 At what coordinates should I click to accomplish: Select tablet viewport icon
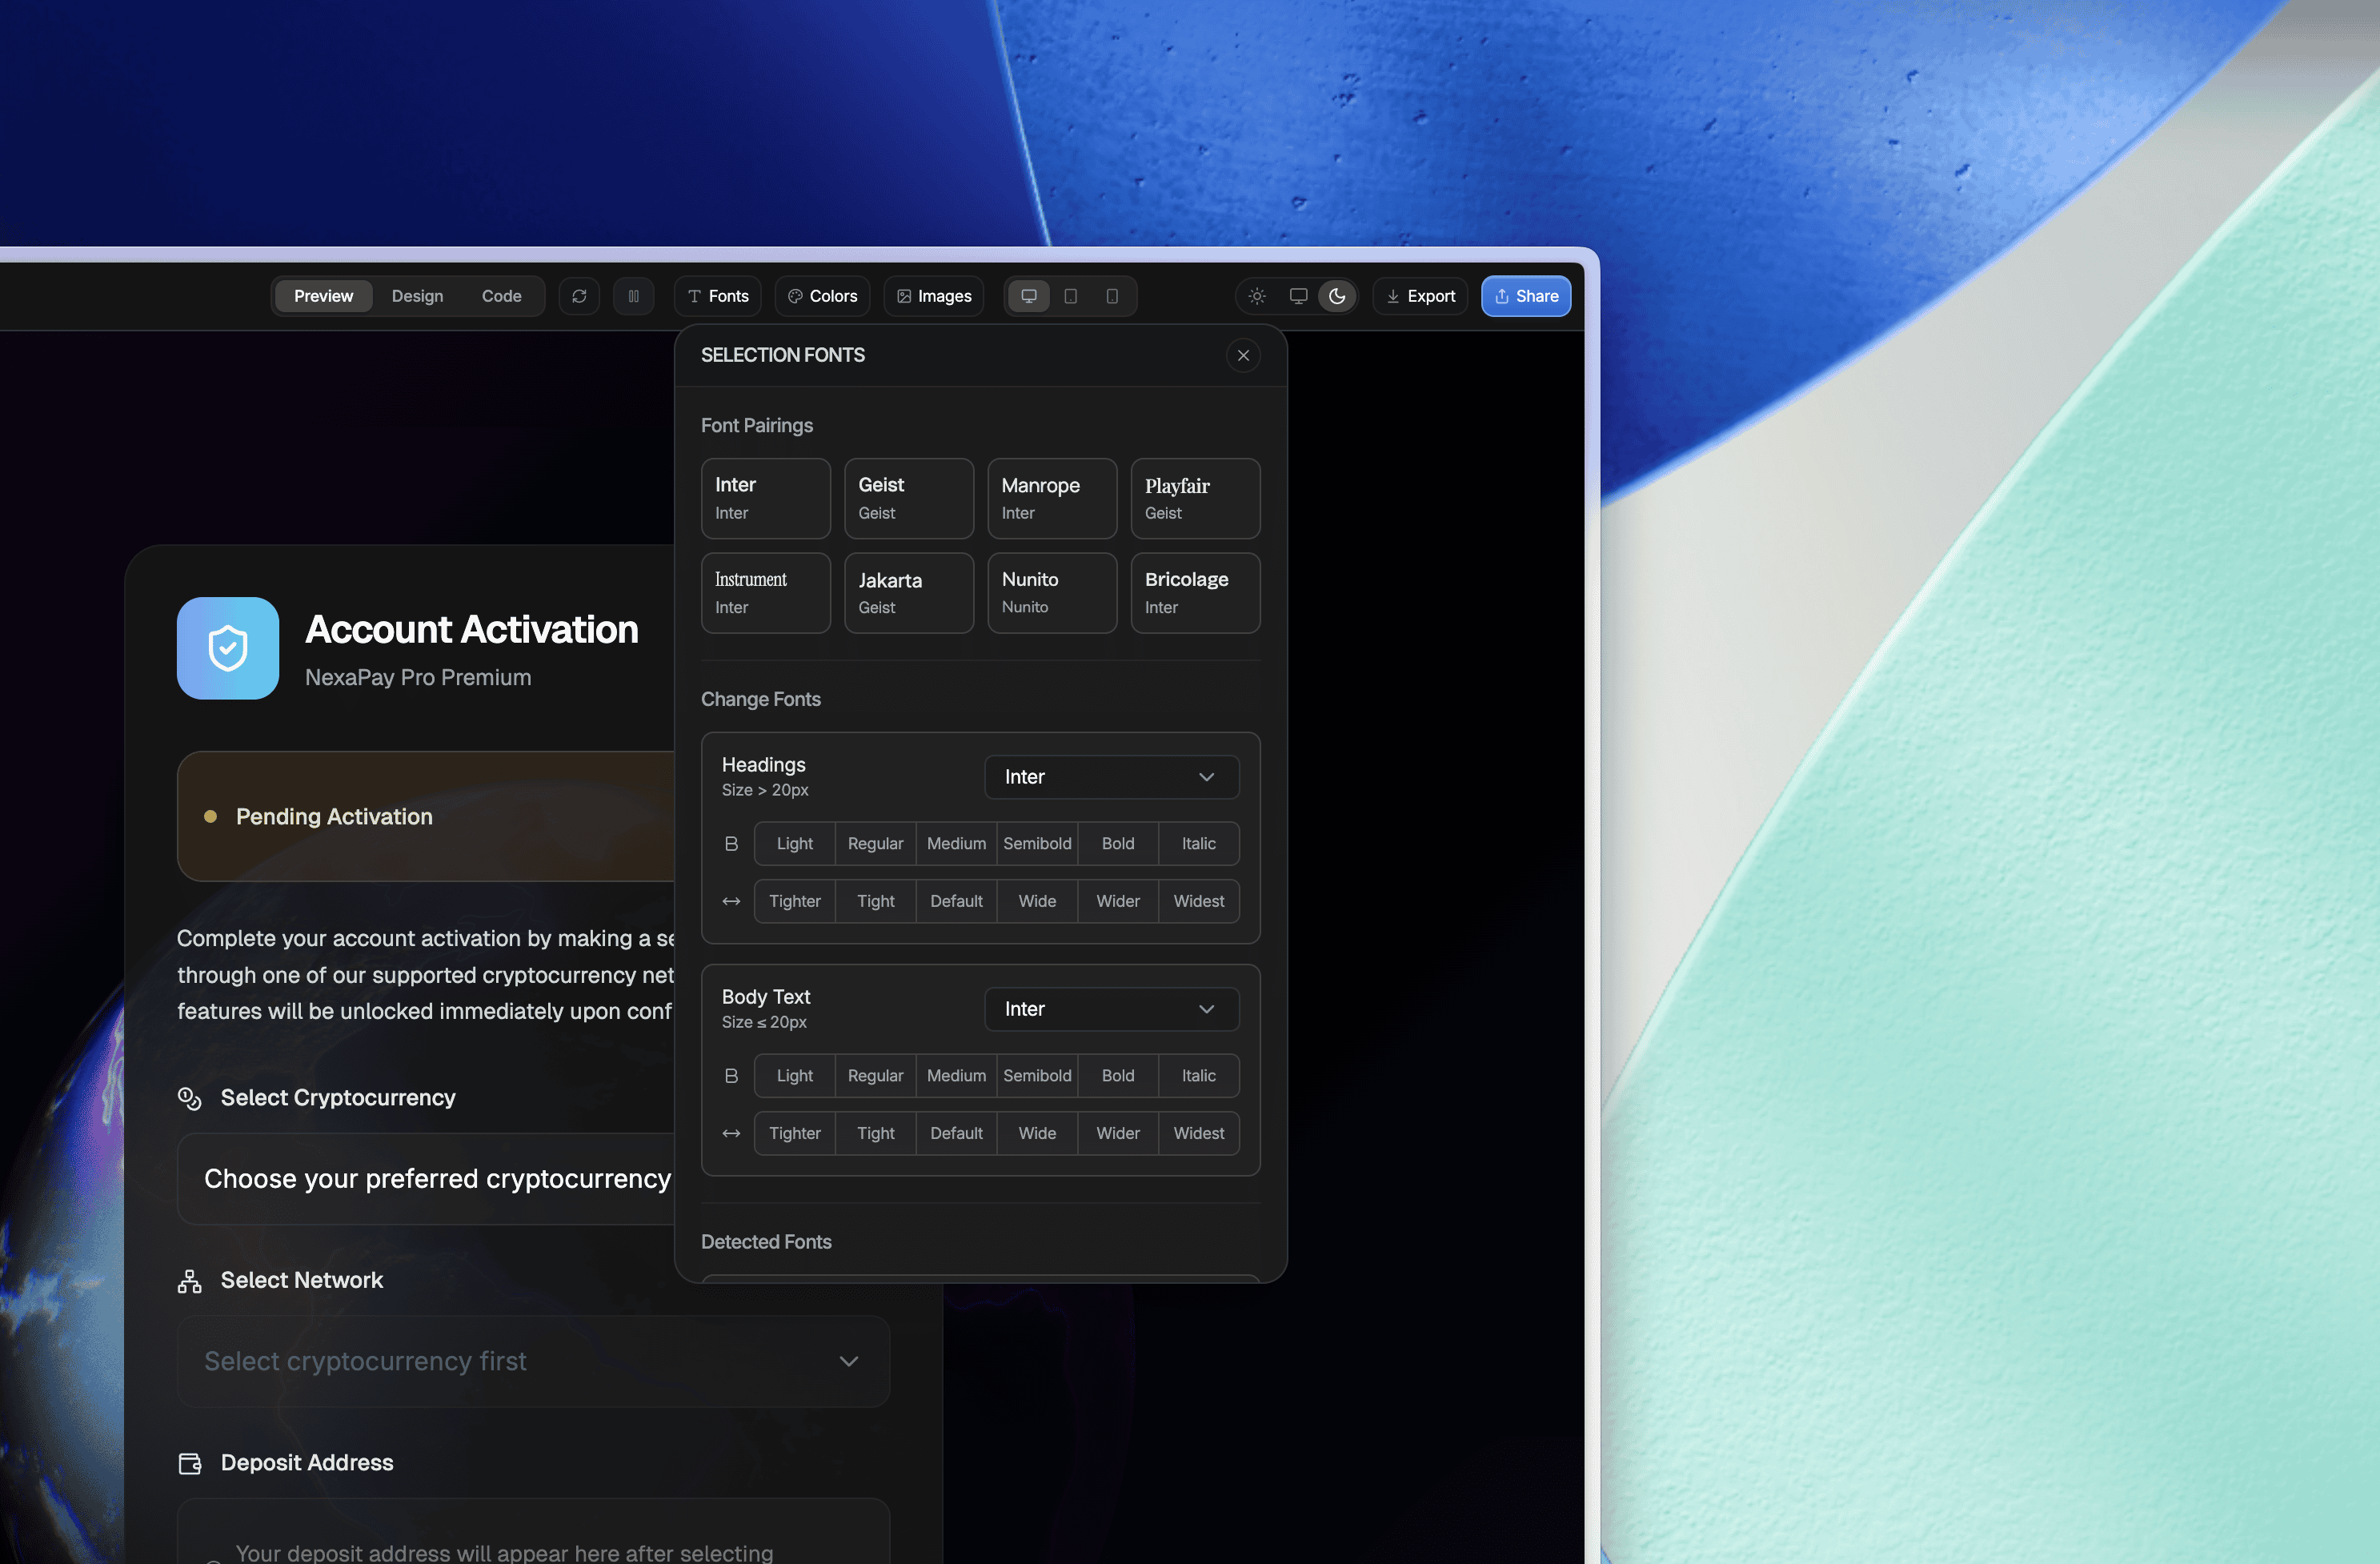1070,296
